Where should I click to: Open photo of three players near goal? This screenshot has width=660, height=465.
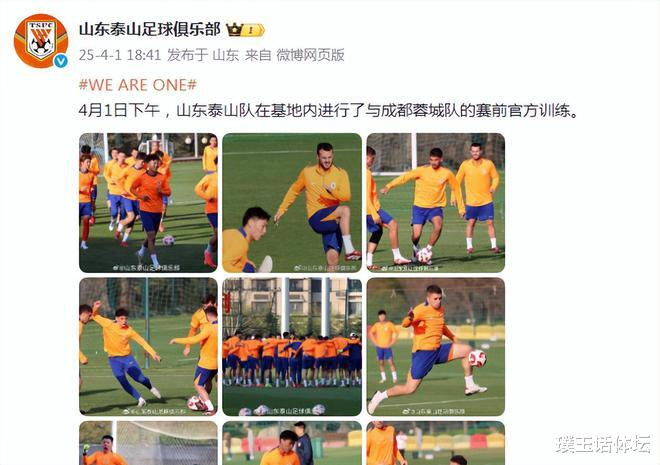point(436,203)
